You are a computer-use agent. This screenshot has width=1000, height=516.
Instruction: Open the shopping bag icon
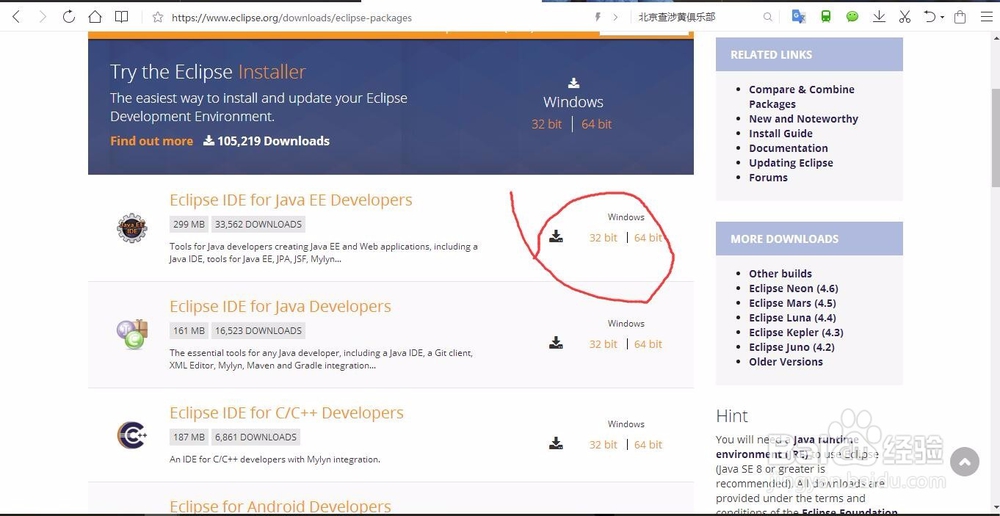tap(960, 17)
